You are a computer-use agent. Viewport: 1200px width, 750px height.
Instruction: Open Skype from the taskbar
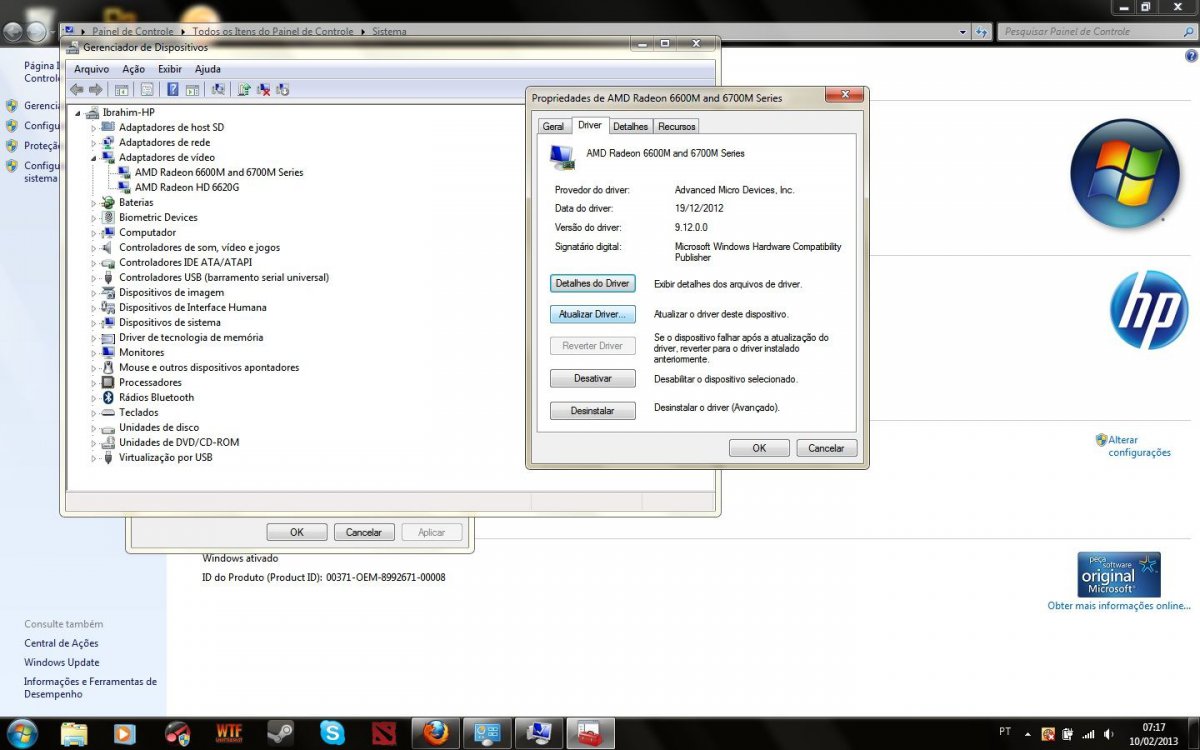click(332, 733)
